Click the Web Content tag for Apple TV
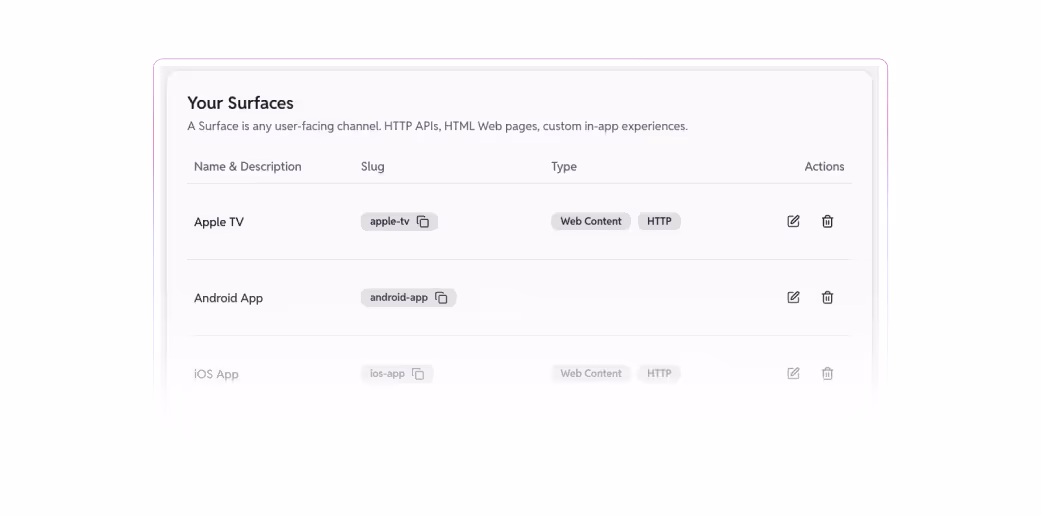This screenshot has height=516, width=1041. tap(591, 221)
